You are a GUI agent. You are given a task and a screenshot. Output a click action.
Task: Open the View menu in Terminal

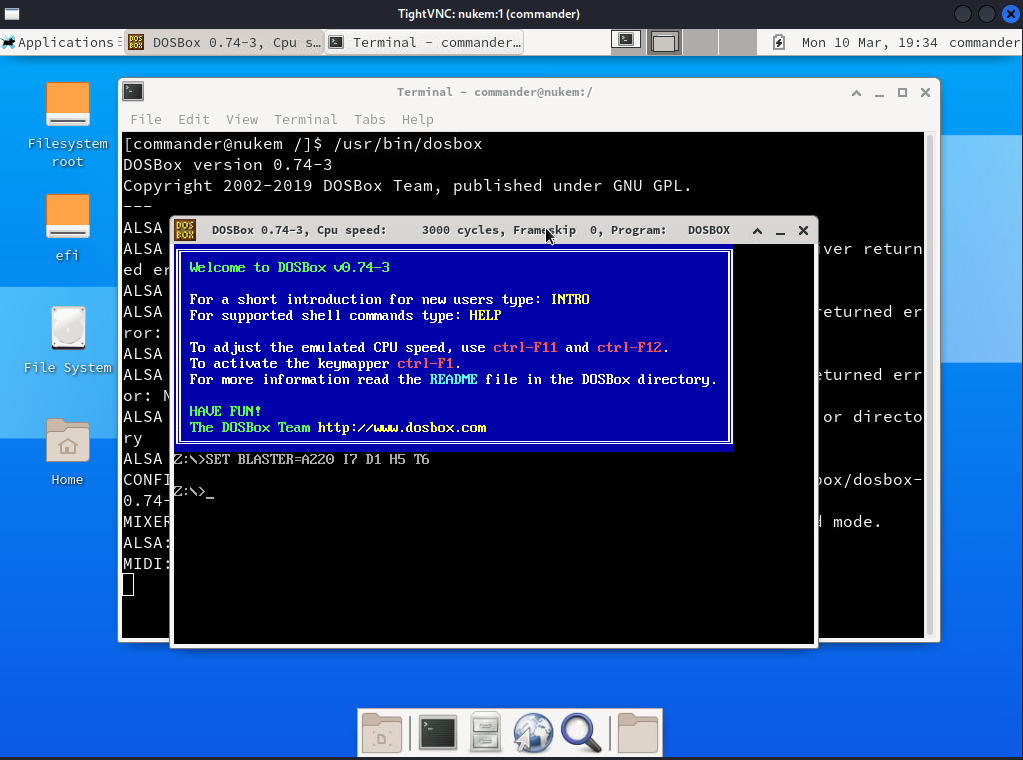coord(242,119)
